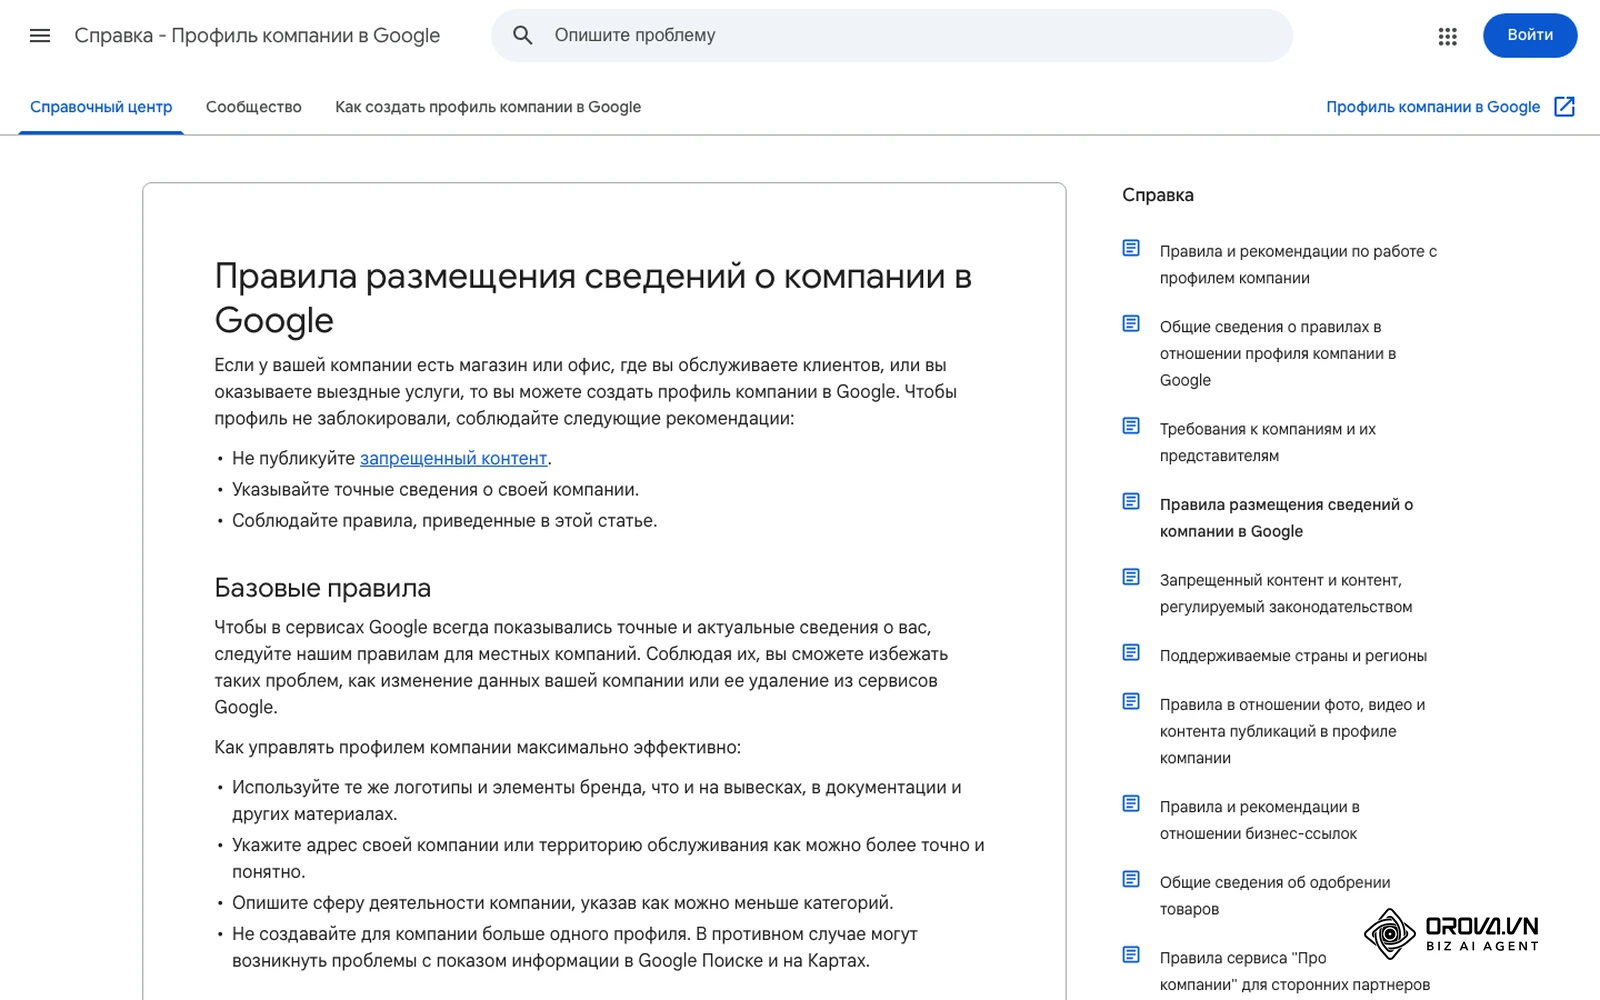Click the Войти sign-in button
1600x1000 pixels.
[1530, 35]
